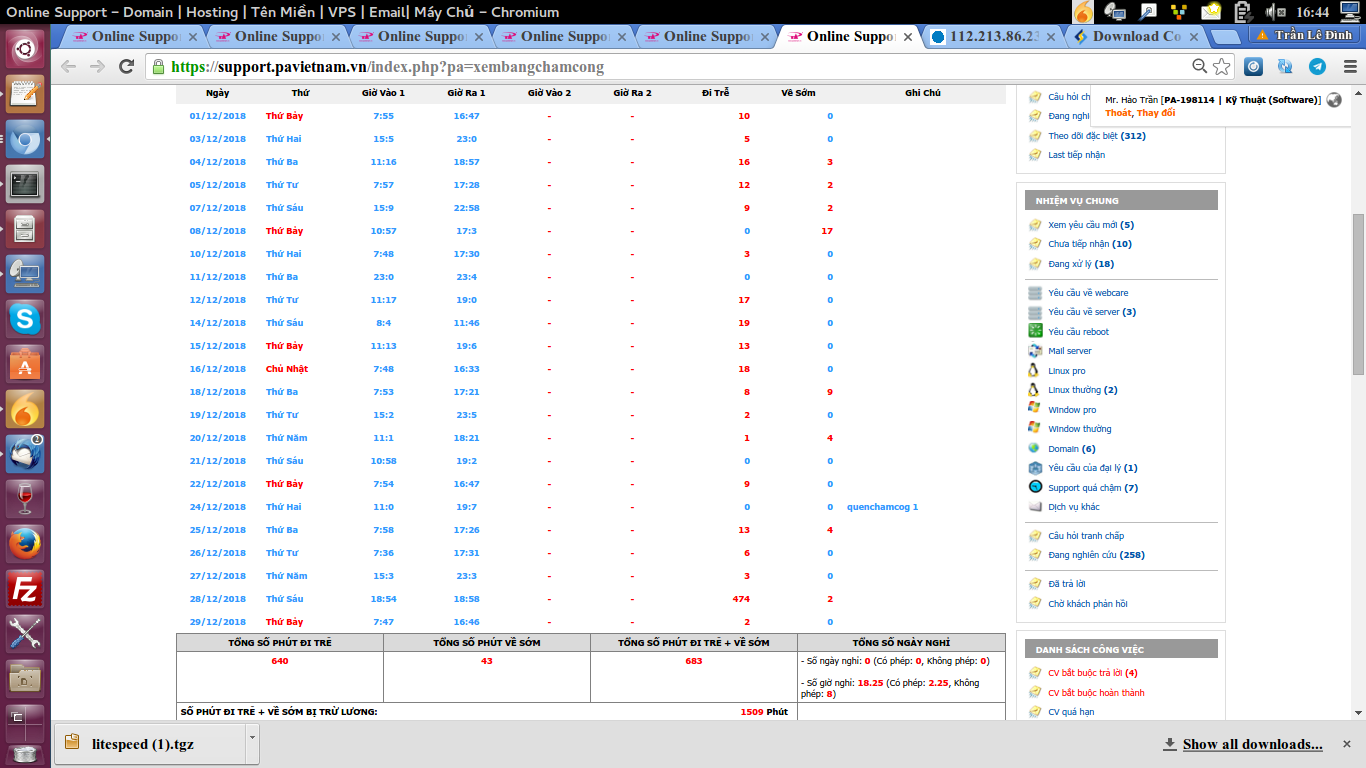The height and width of the screenshot is (768, 1366).
Task: Click Thay đổi link
Action: tap(1156, 113)
